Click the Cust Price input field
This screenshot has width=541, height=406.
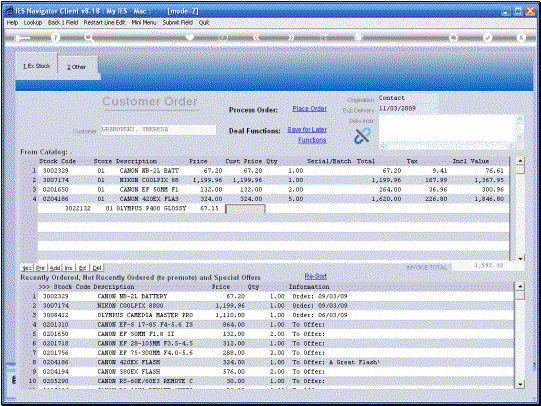pos(245,209)
